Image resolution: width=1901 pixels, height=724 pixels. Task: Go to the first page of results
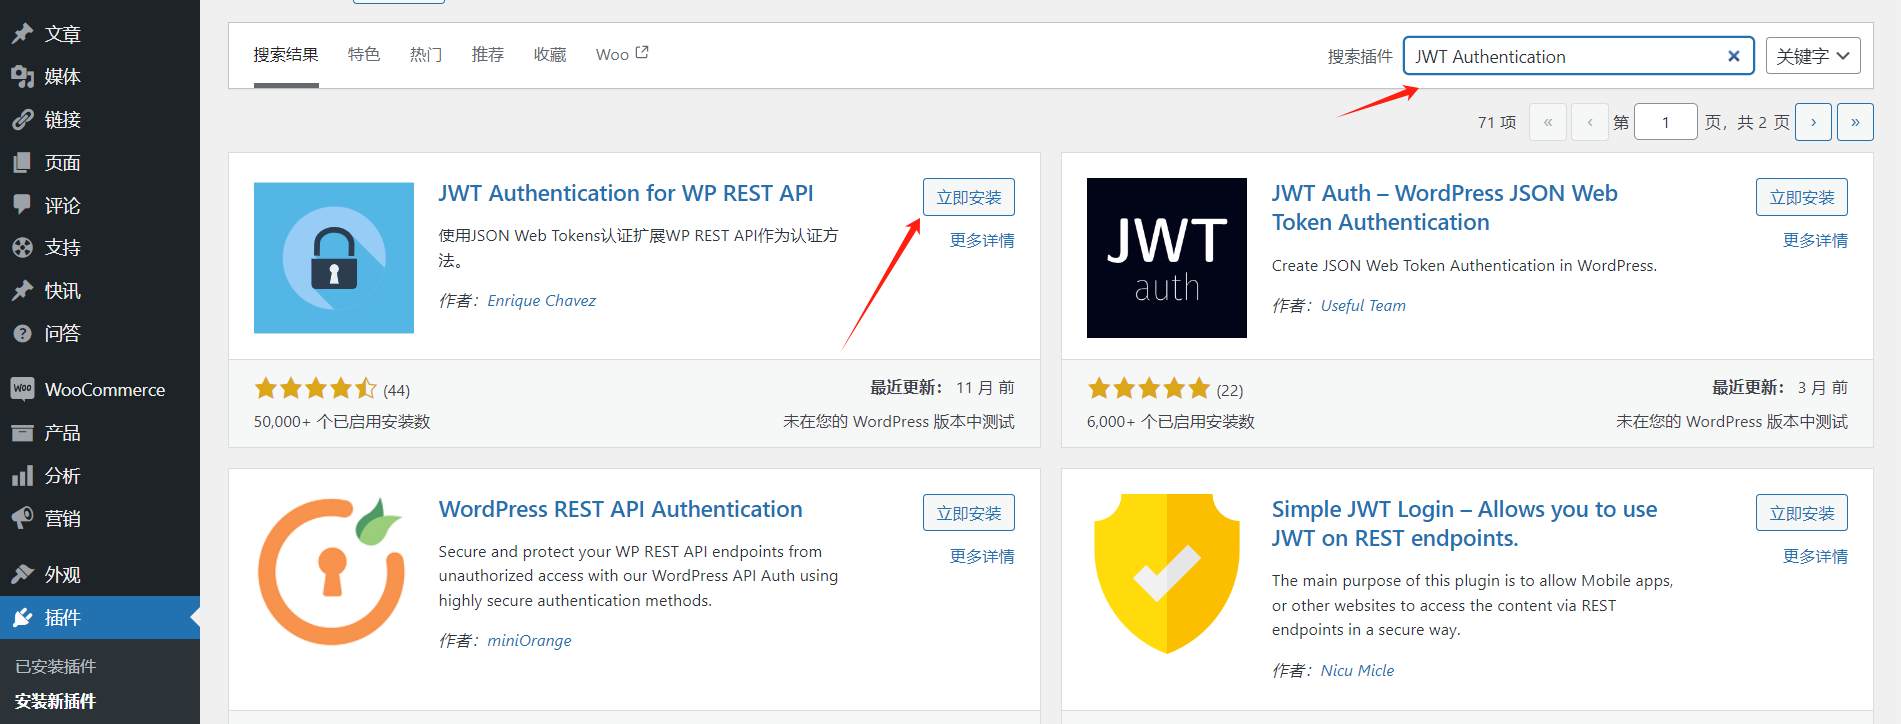click(x=1548, y=122)
